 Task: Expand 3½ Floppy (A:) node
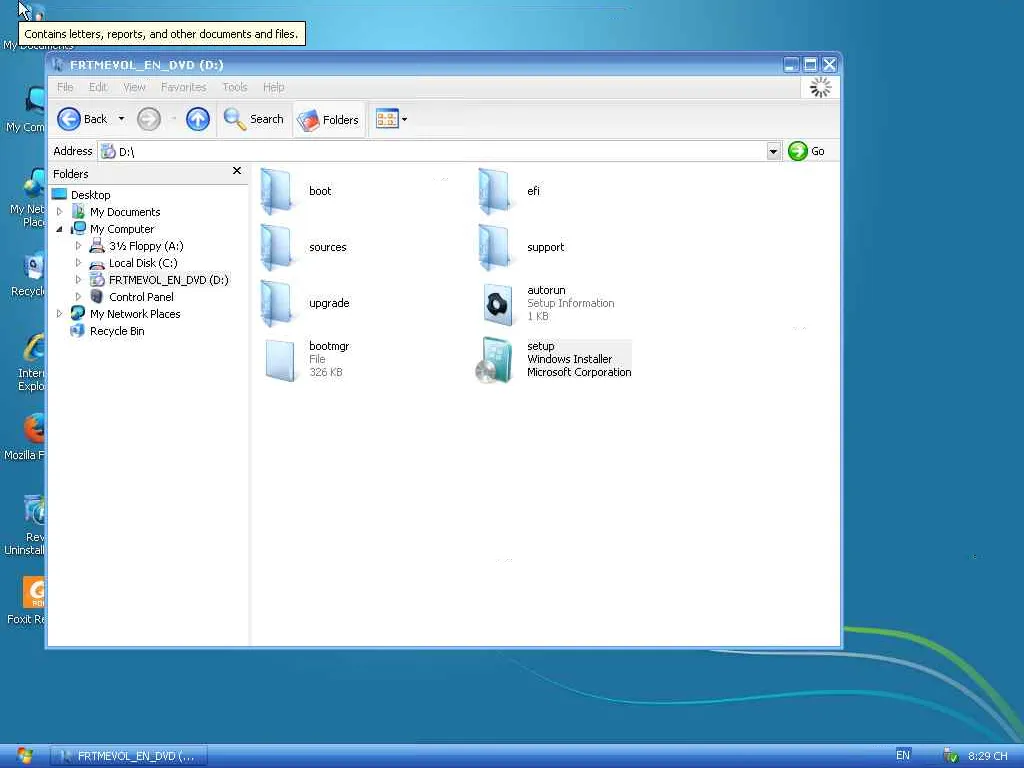[x=78, y=246]
